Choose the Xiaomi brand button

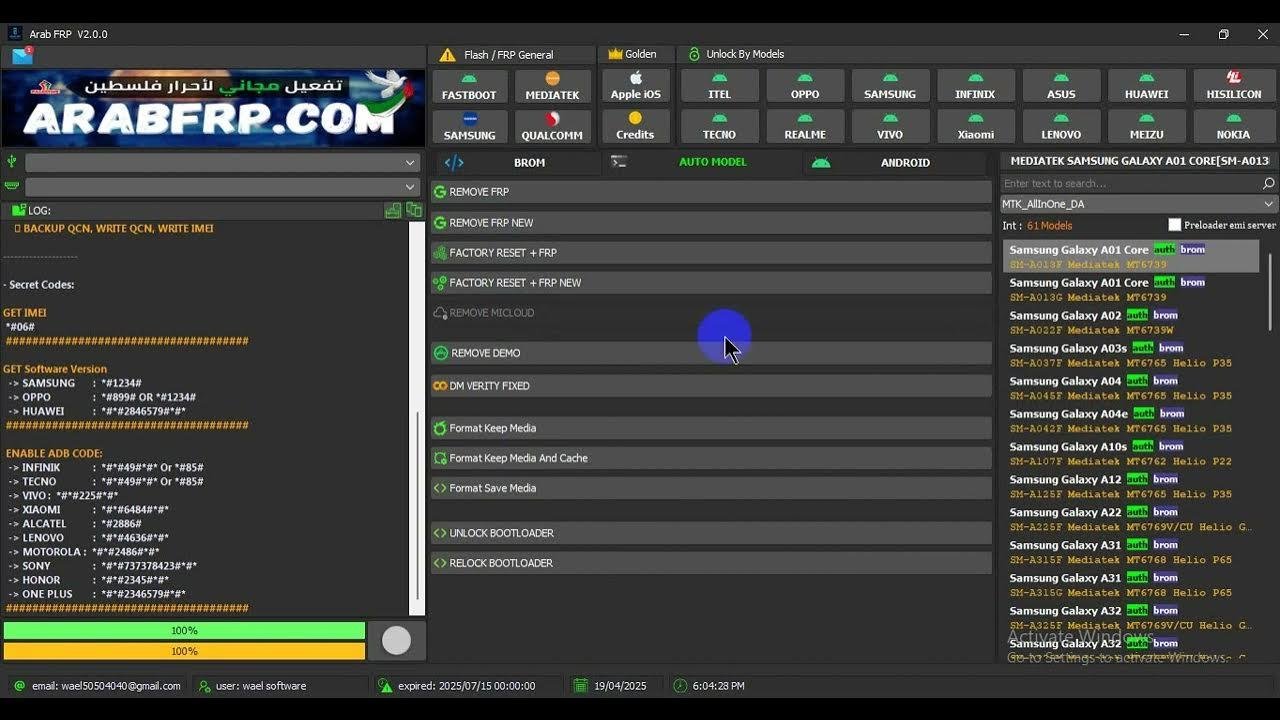click(x=976, y=126)
